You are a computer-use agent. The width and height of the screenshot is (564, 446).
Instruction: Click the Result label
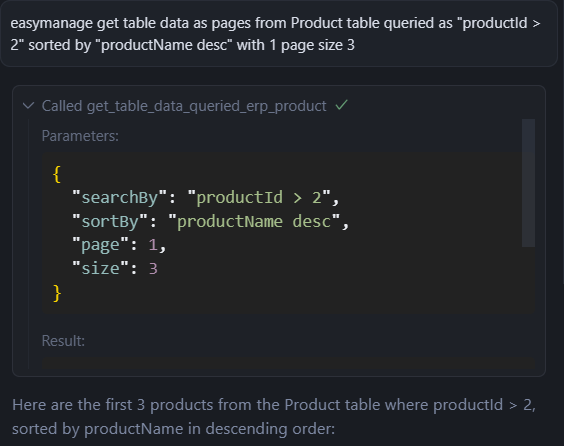click(x=63, y=341)
